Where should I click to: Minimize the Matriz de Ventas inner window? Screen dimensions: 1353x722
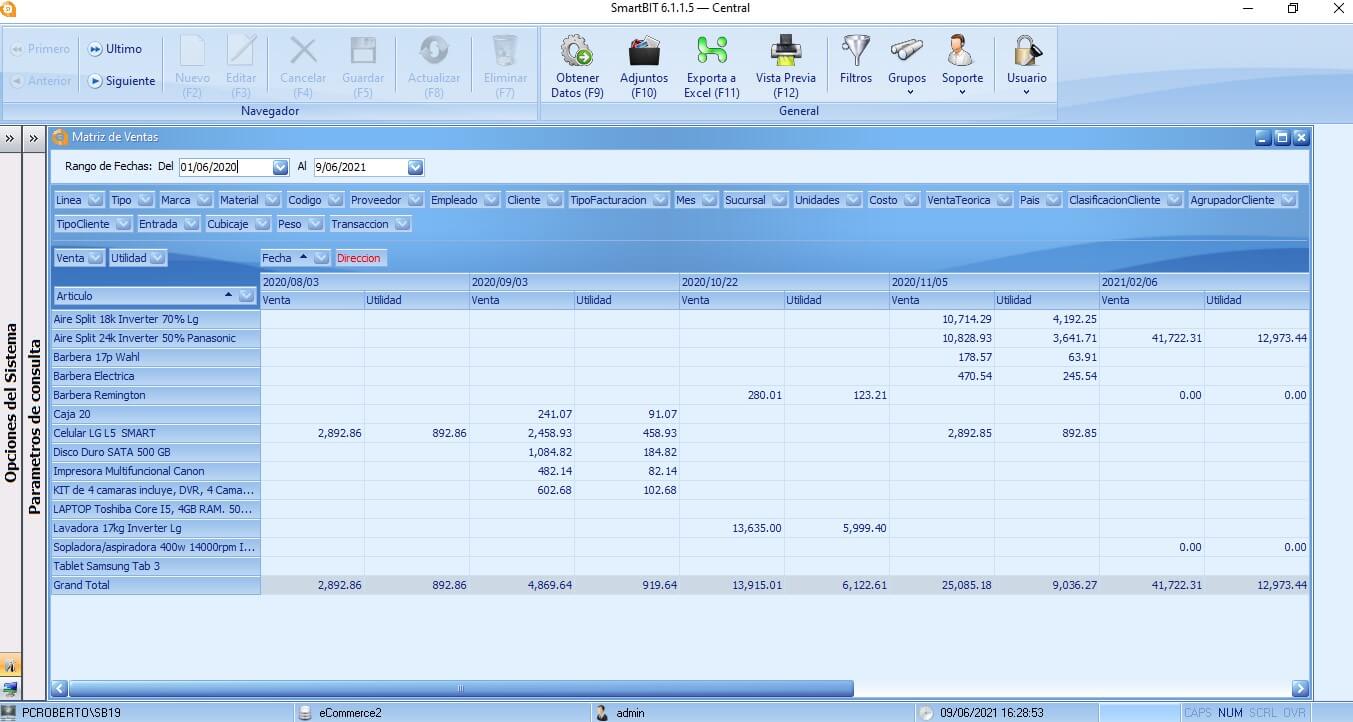pyautogui.click(x=1263, y=137)
